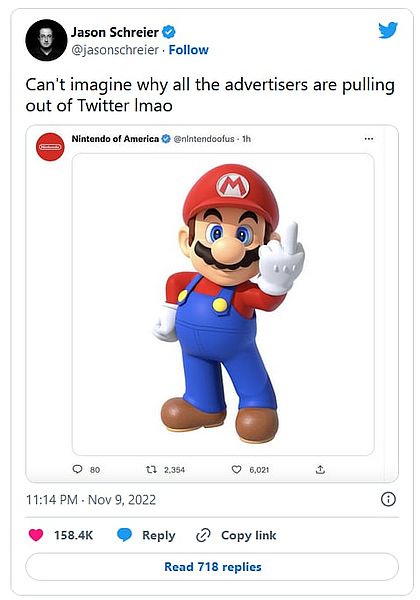Click the comment bubble icon showing 80
420x600 pixels.
pyautogui.click(x=77, y=469)
